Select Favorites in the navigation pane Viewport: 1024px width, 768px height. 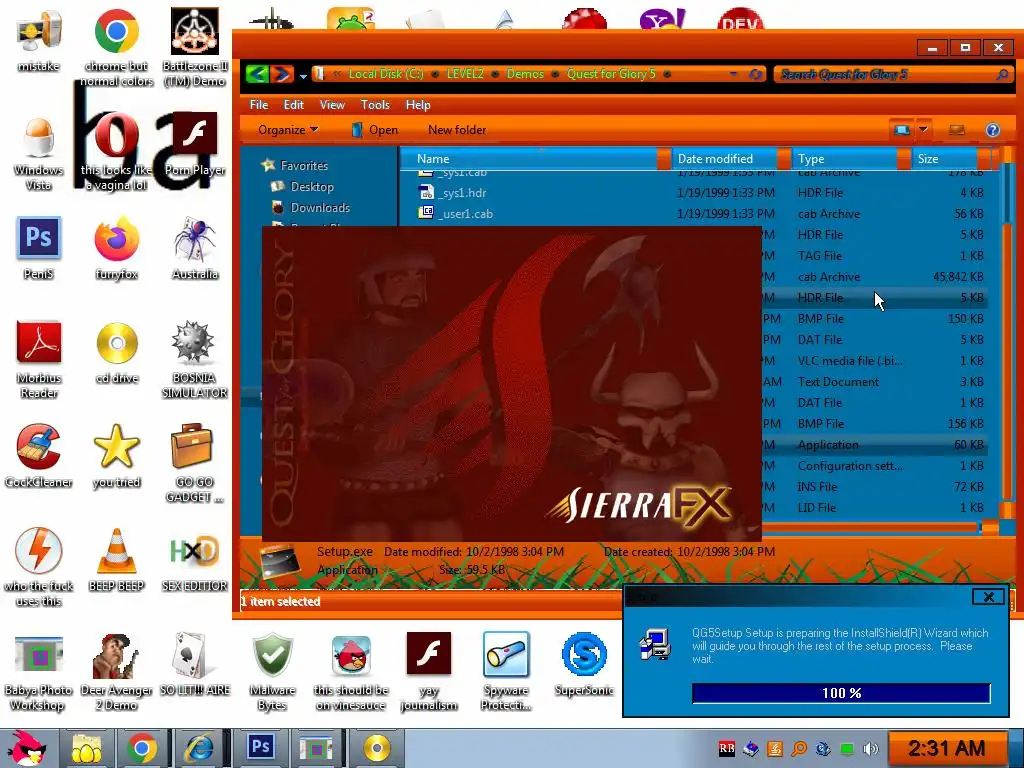(304, 166)
